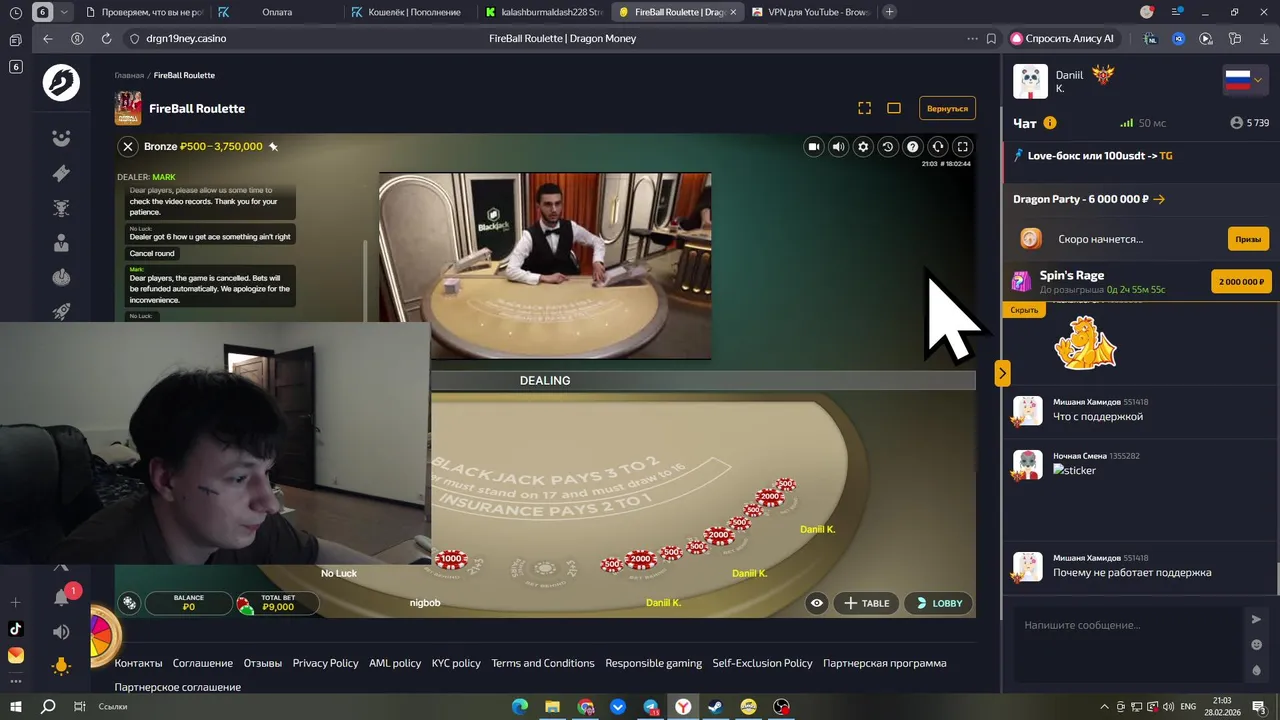Viewport: 1280px width, 720px height.
Task: Enter fullscreen using in-game expand icon
Action: [962, 147]
